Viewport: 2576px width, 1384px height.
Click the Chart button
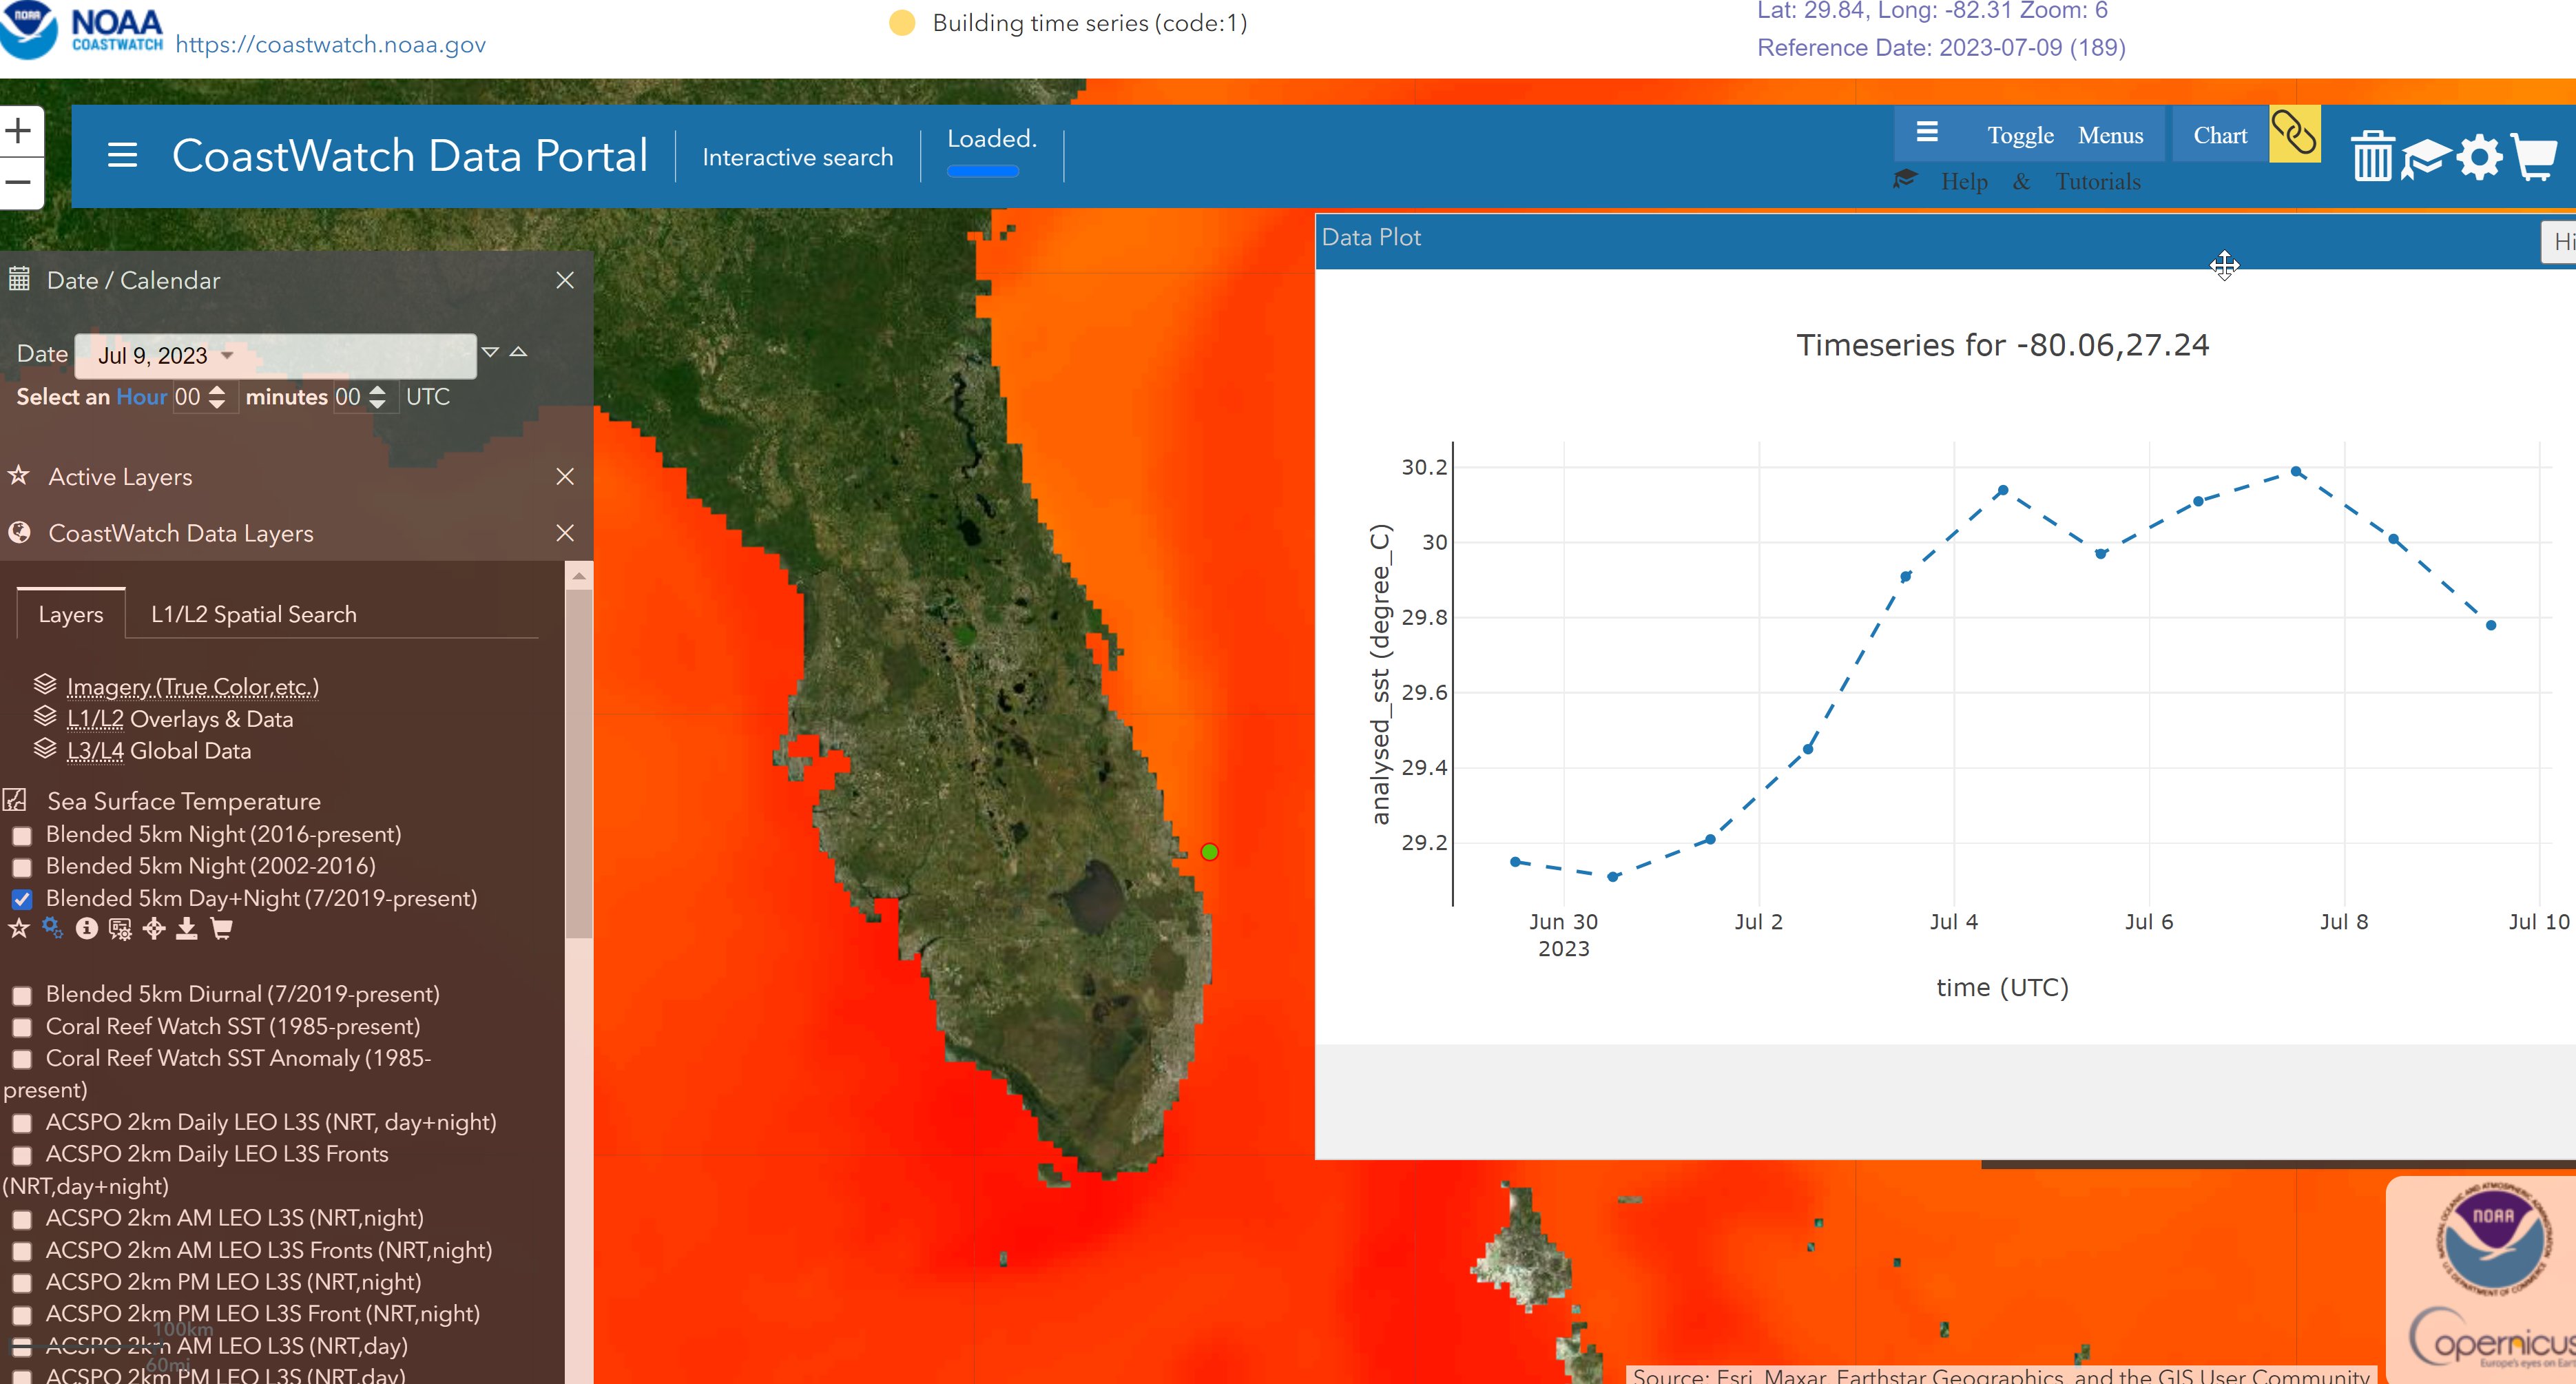(x=2221, y=134)
